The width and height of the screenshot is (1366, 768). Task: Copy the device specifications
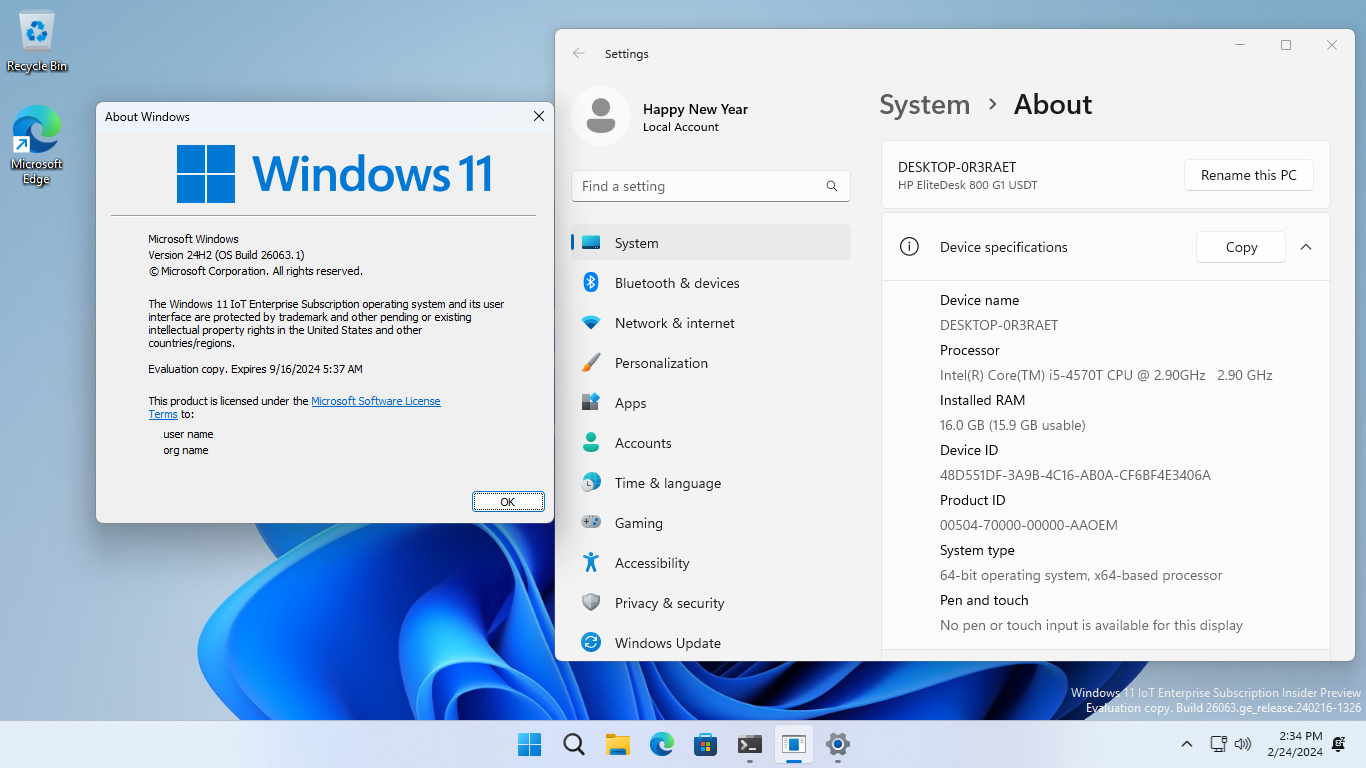point(1241,247)
